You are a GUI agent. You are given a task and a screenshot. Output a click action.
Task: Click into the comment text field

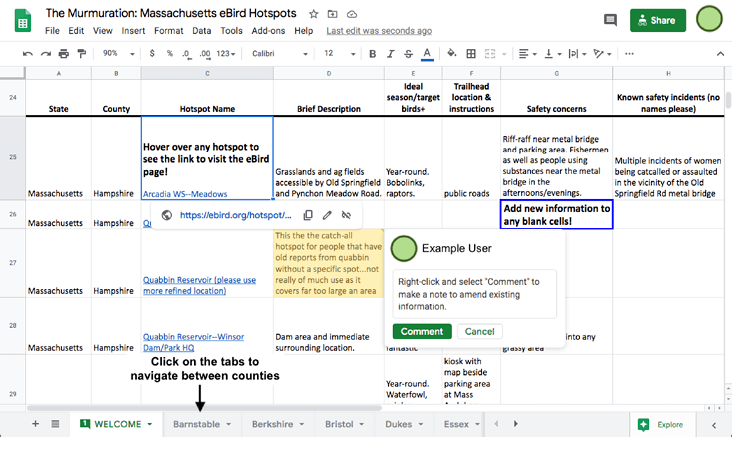474,294
